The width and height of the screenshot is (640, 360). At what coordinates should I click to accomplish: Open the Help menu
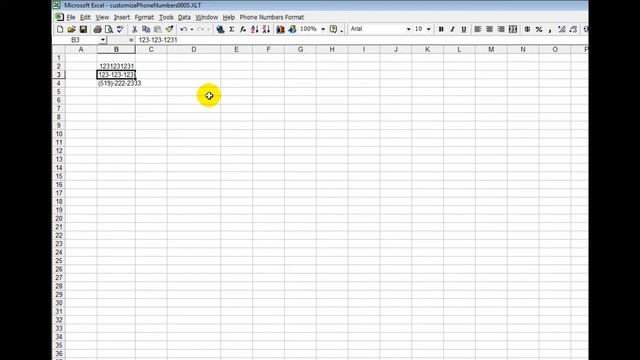[229, 17]
